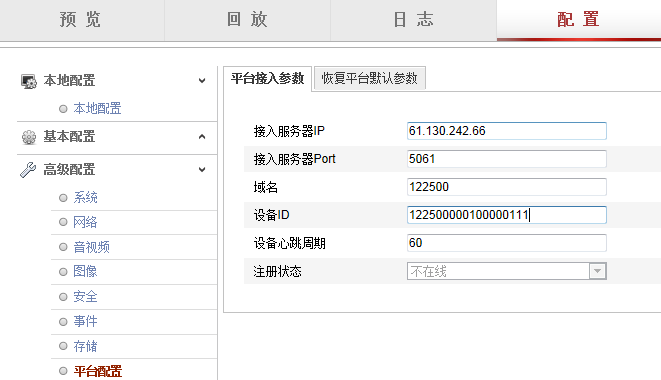
Task: Focus the 接入服务器IP input field
Action: coord(507,131)
